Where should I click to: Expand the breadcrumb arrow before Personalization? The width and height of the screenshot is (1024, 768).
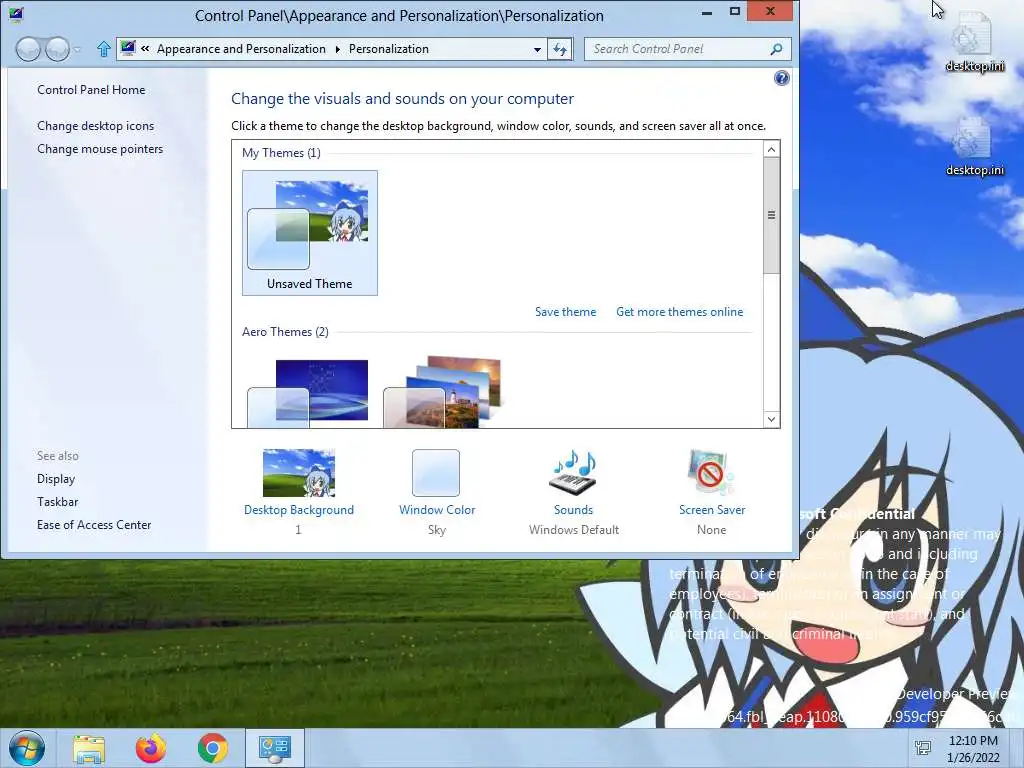pyautogui.click(x=338, y=49)
